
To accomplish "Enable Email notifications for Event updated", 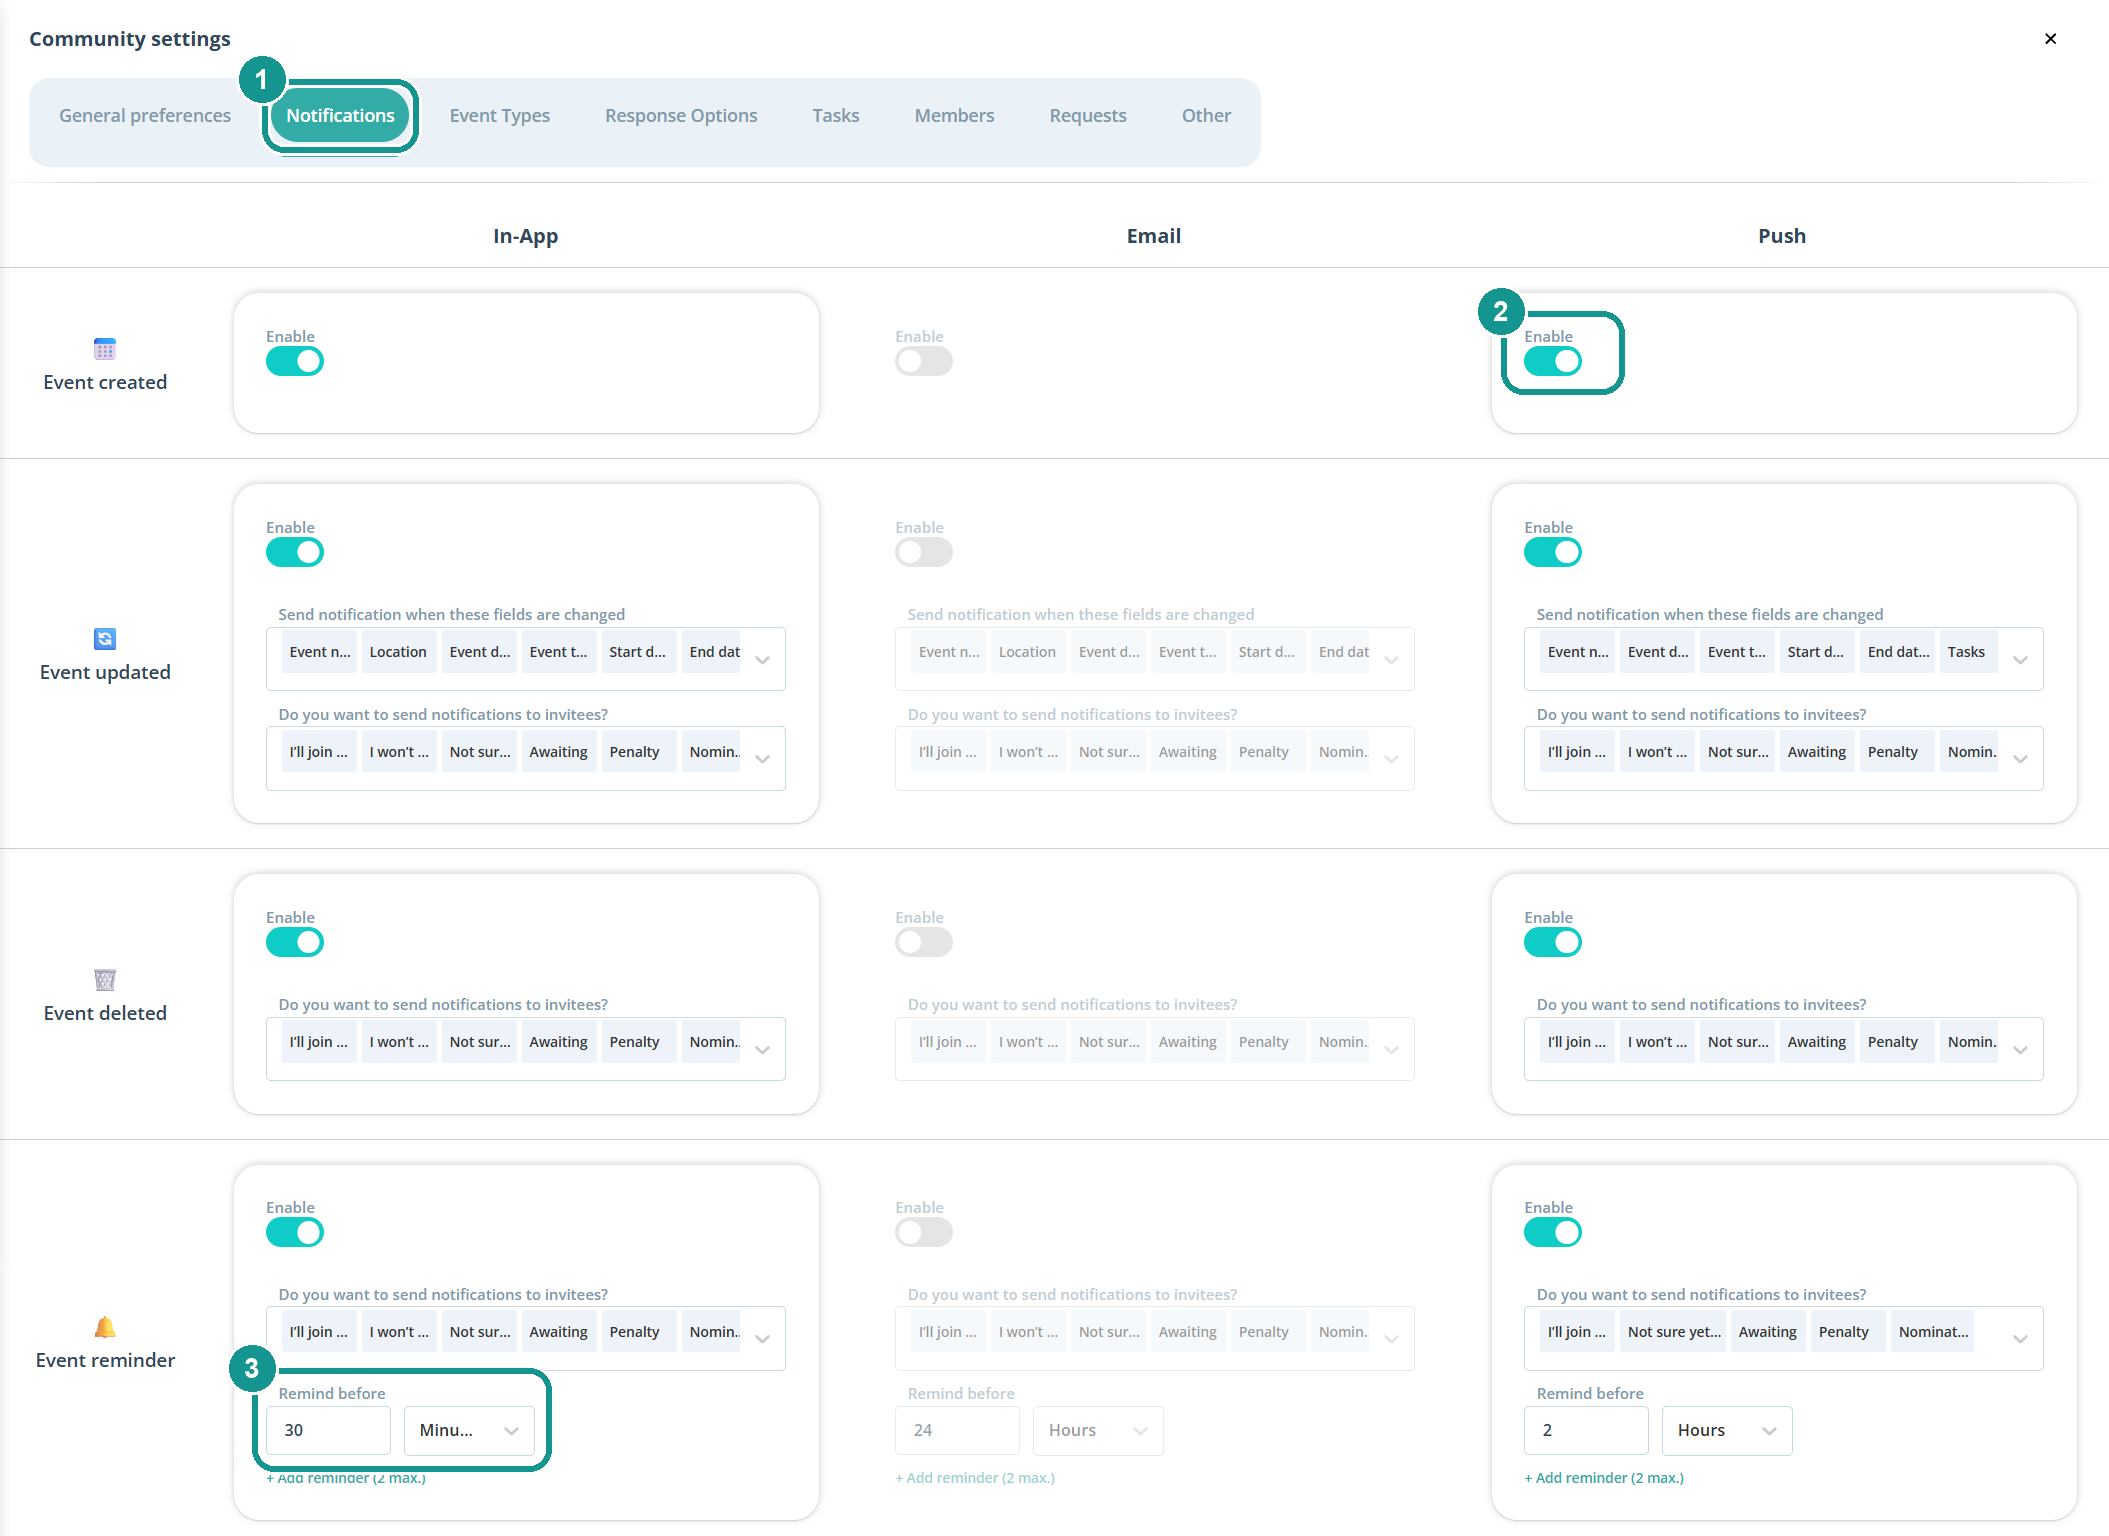I will tap(924, 553).
